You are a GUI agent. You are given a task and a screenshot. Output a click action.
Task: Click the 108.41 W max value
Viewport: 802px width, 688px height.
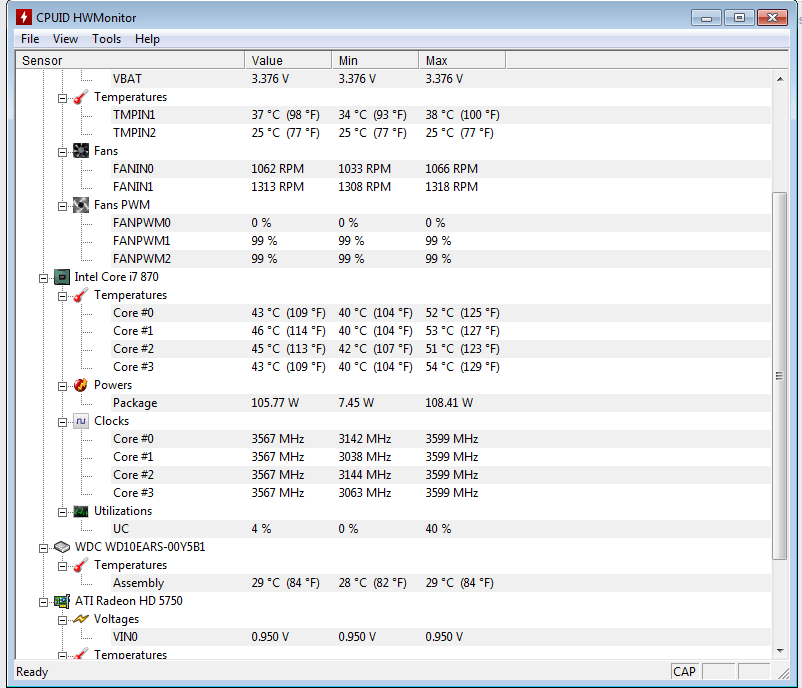449,403
